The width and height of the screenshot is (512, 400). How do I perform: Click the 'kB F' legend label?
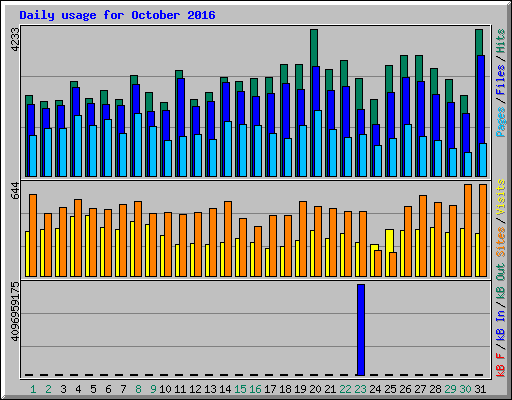501,365
